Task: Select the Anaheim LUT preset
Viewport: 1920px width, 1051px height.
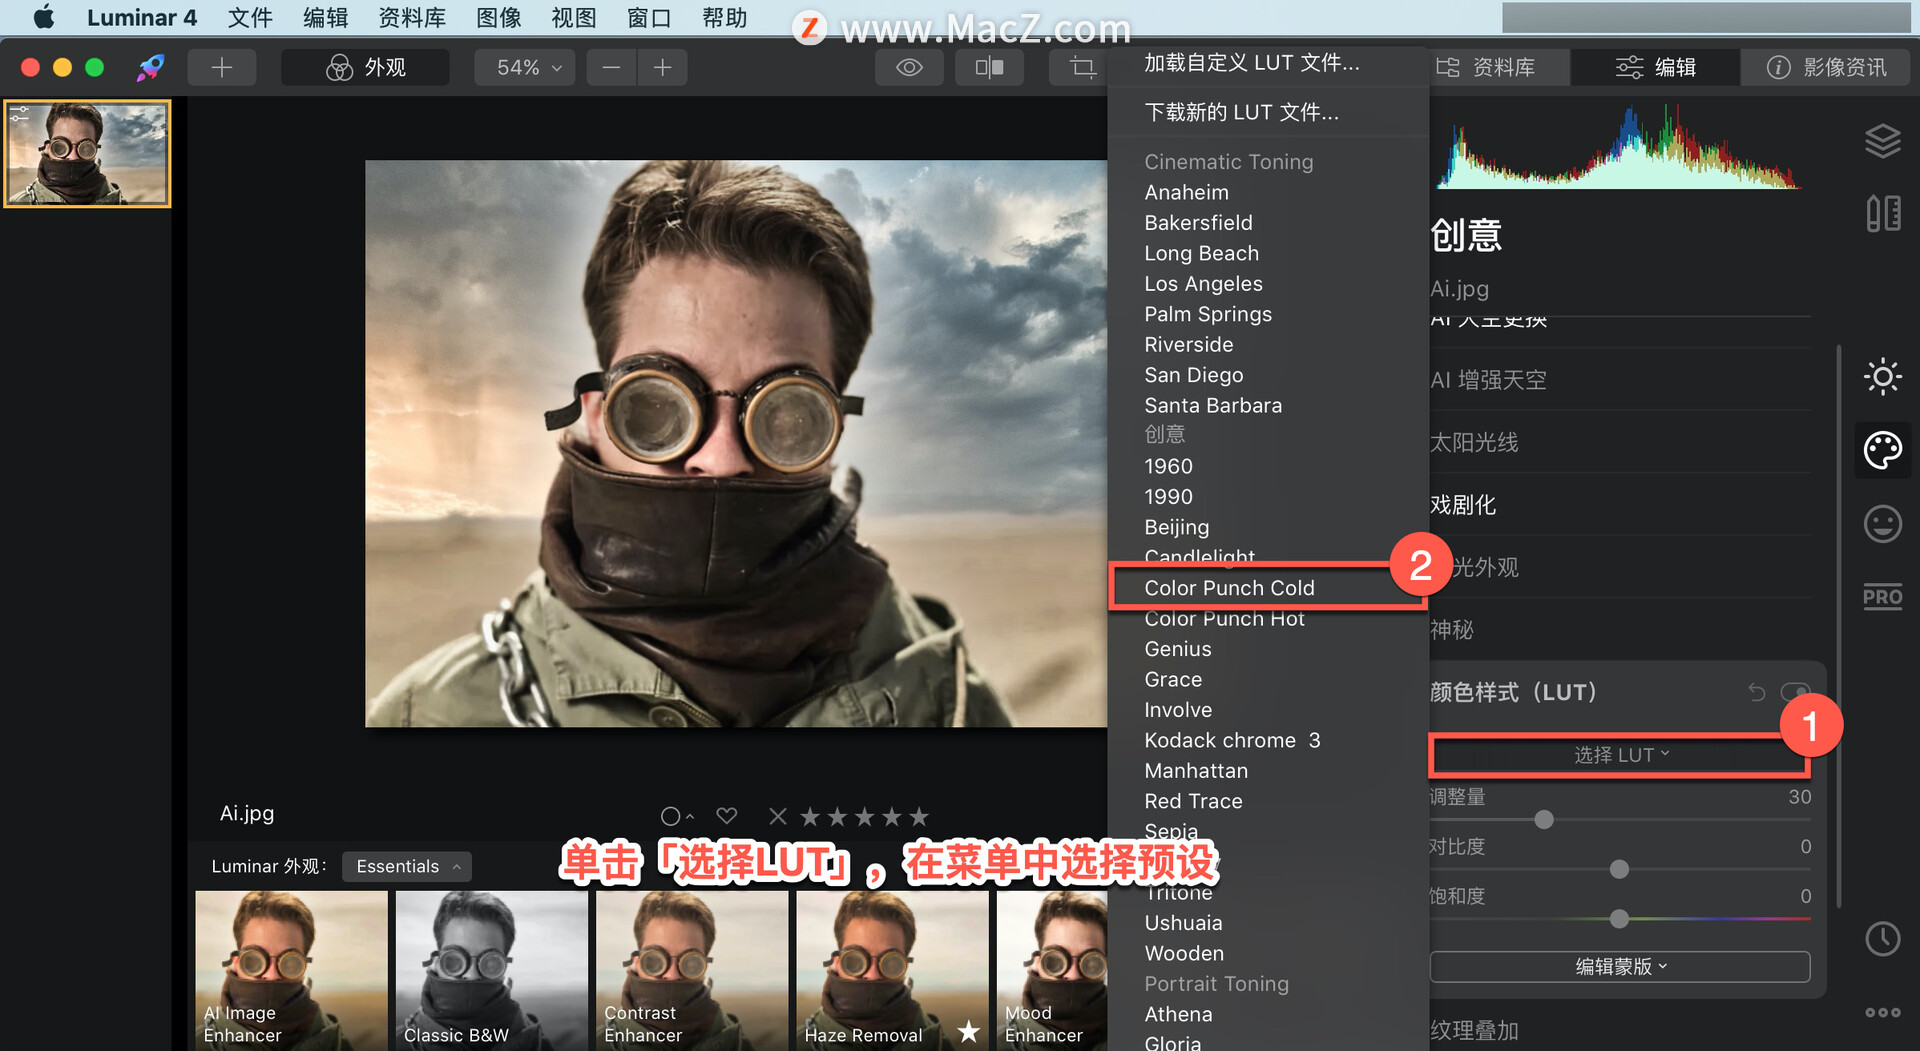Action: (1186, 192)
